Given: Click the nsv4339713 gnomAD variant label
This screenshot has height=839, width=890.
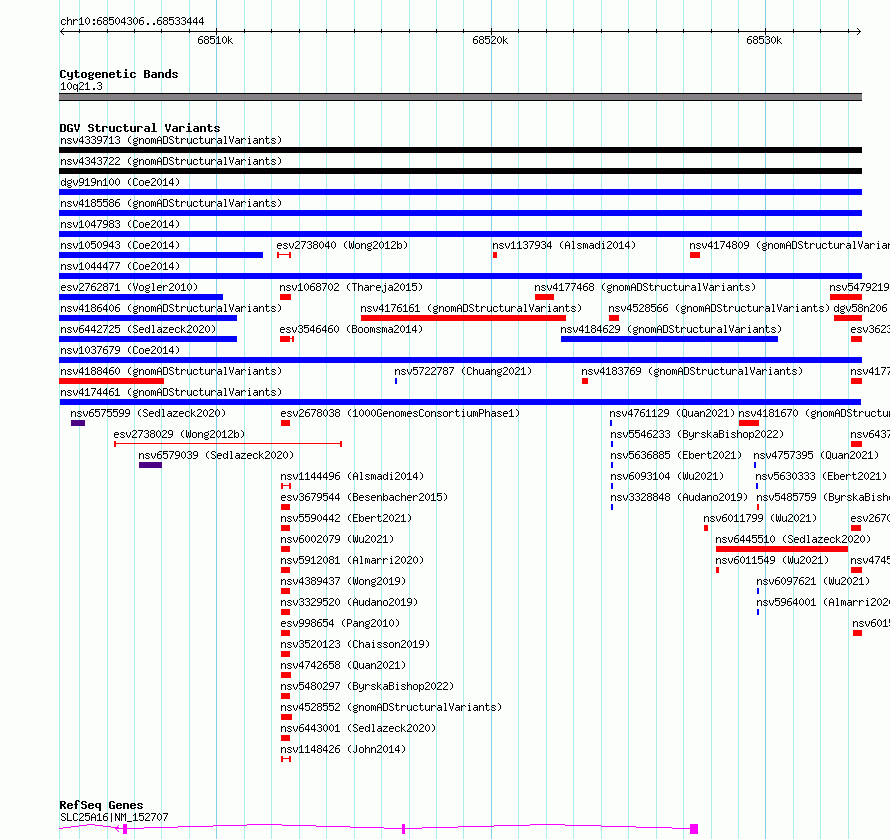Looking at the screenshot, I should 171,140.
